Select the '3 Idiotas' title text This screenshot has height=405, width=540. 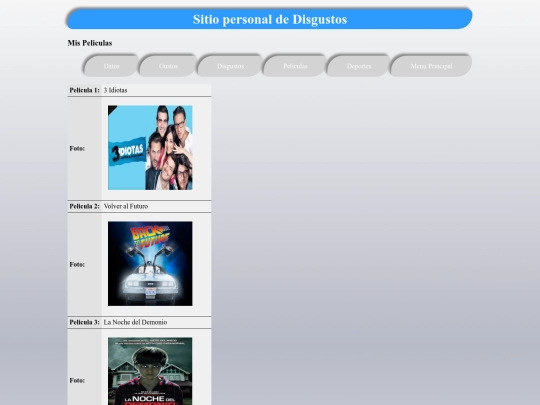coord(115,90)
